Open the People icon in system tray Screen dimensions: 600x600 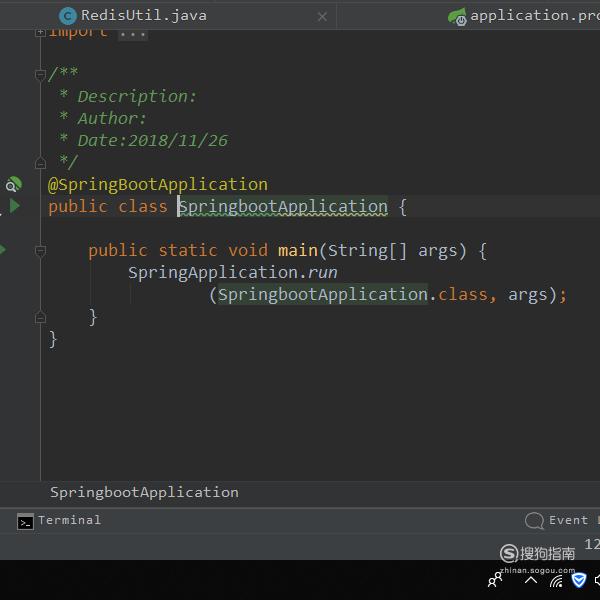(495, 580)
